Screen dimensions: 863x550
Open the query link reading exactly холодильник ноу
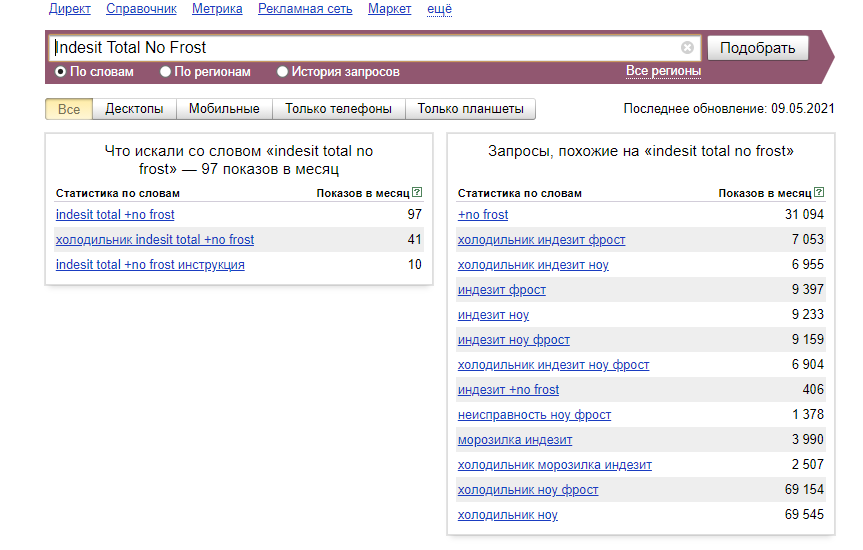coord(507,515)
